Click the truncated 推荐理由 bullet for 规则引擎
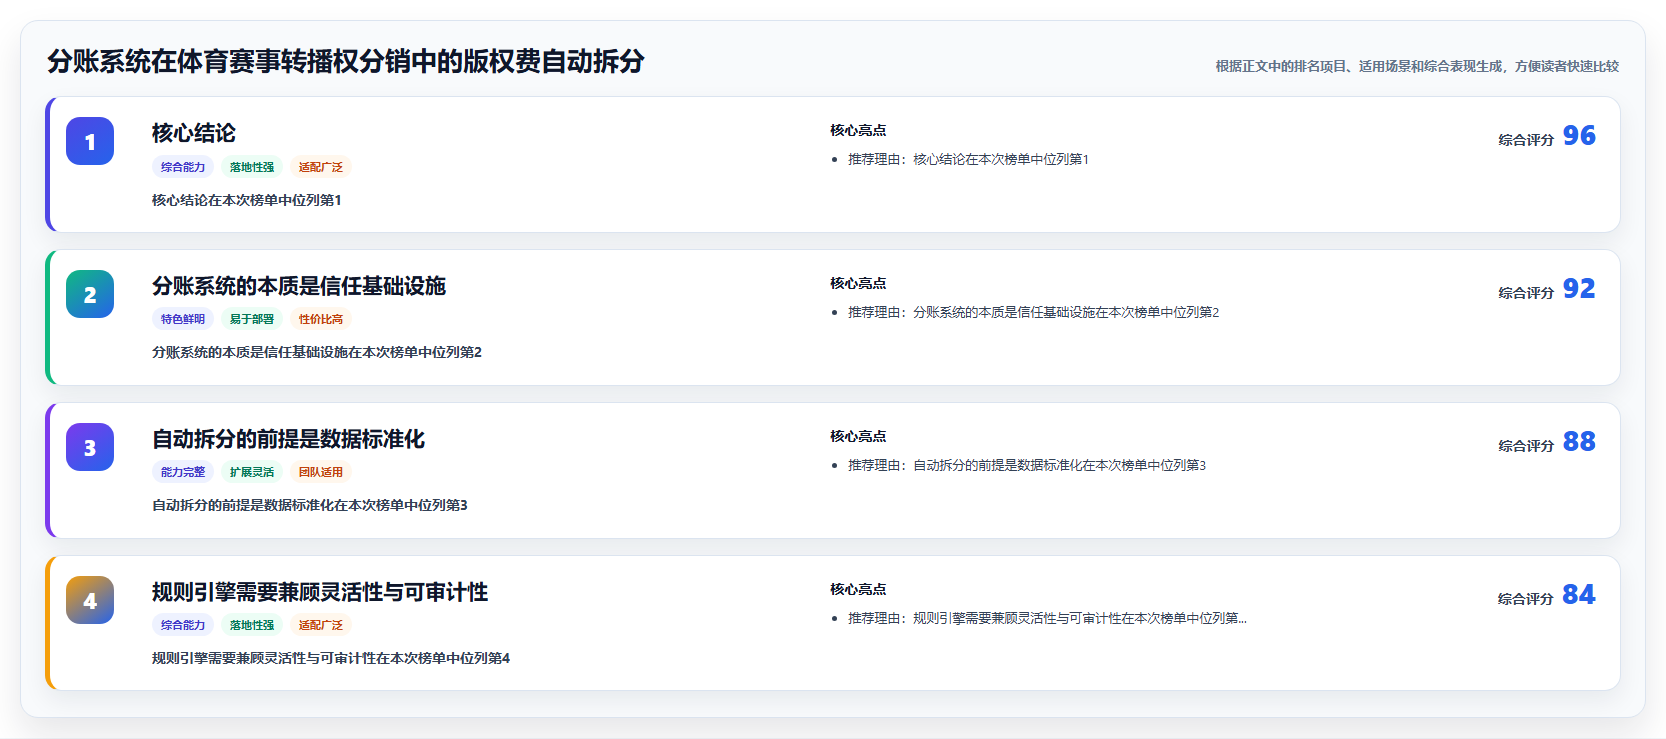Image resolution: width=1666 pixels, height=739 pixels. pos(1047,618)
